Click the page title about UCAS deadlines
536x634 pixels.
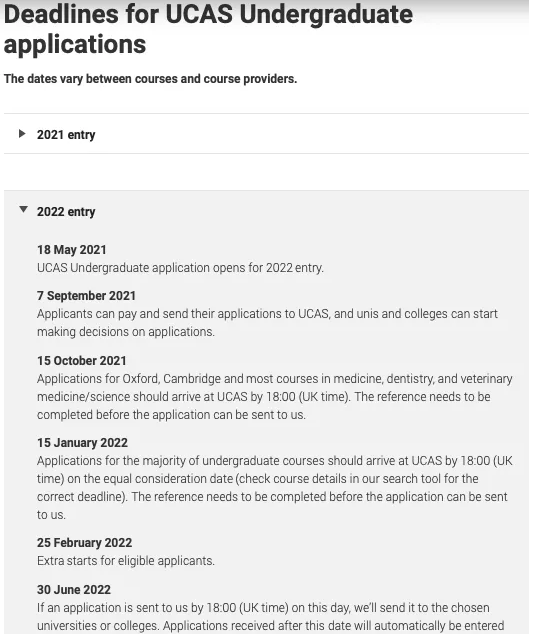(x=208, y=29)
